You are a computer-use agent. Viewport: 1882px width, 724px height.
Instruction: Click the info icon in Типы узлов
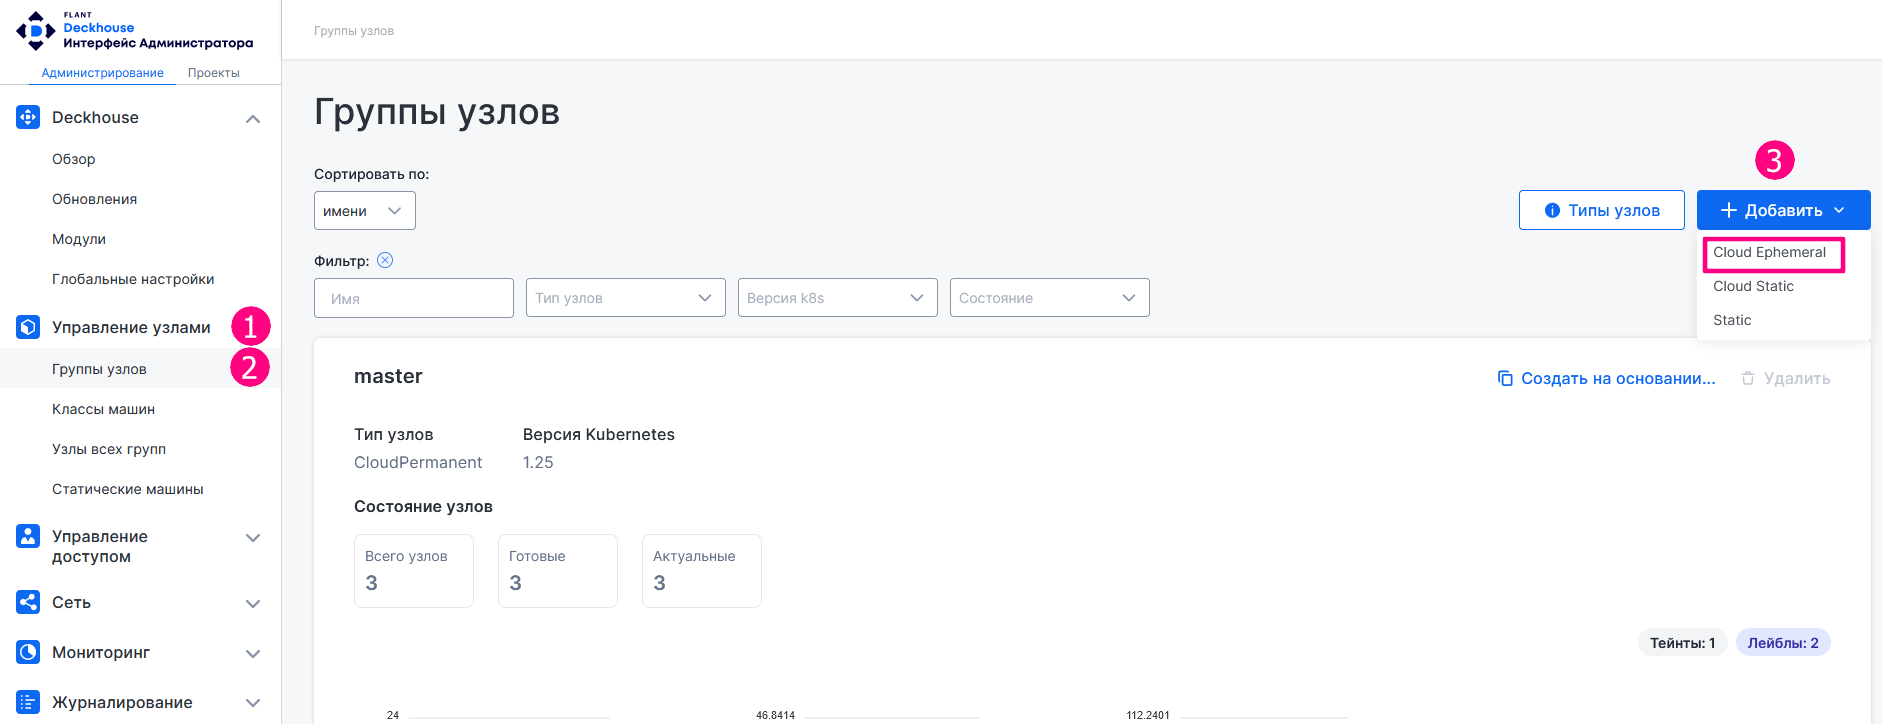click(x=1552, y=210)
